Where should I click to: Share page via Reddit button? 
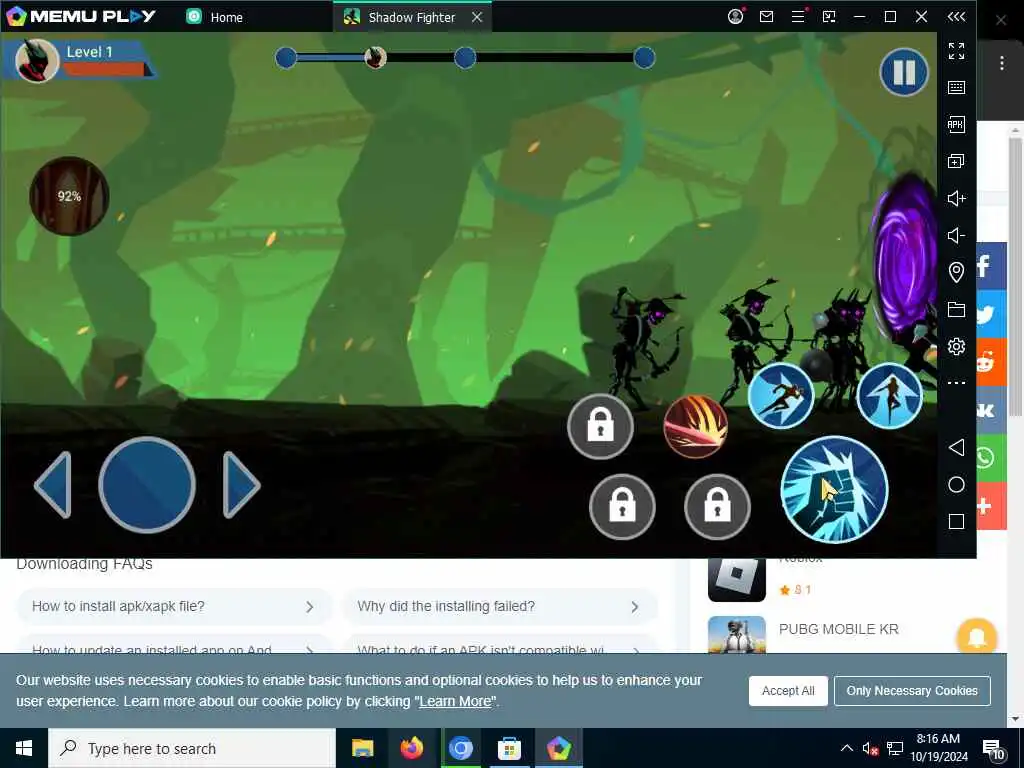tap(991, 362)
